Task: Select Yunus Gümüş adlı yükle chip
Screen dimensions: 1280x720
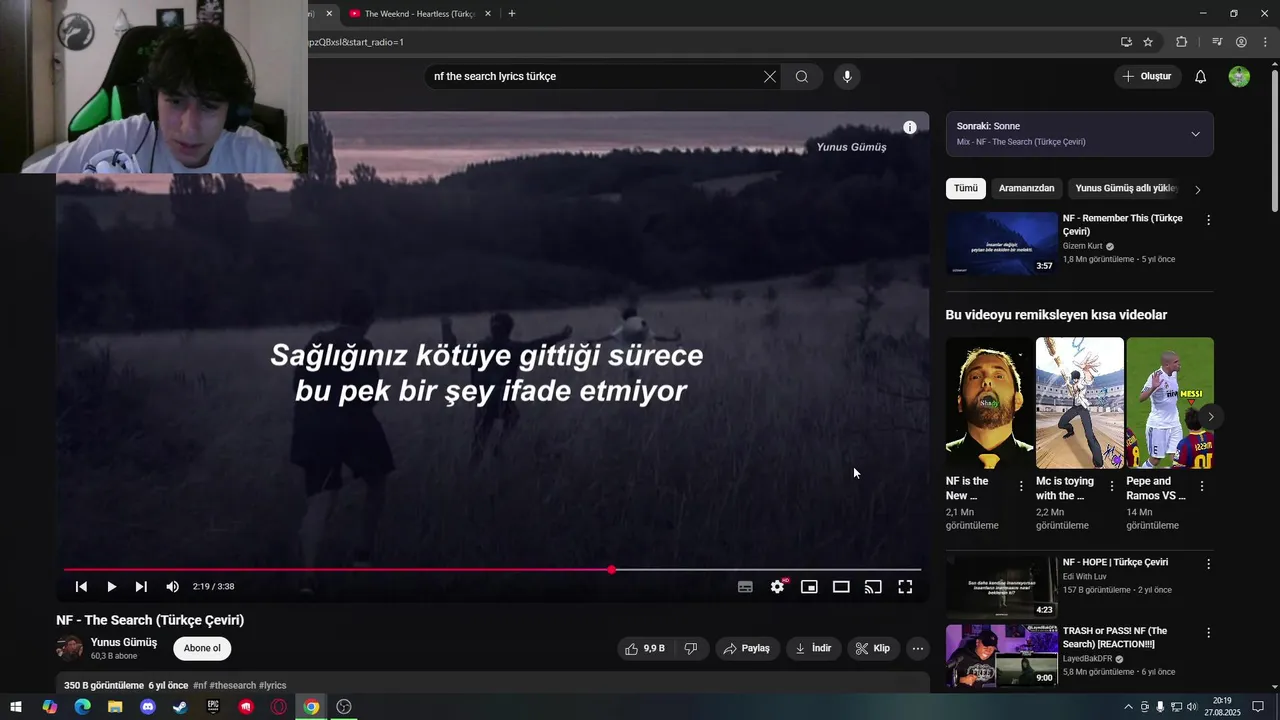Action: [x=1126, y=188]
